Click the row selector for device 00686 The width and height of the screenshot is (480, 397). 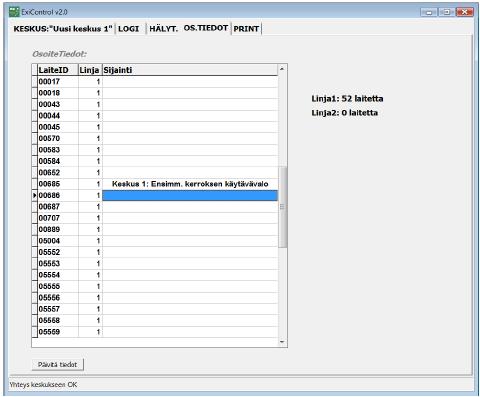(x=35, y=195)
